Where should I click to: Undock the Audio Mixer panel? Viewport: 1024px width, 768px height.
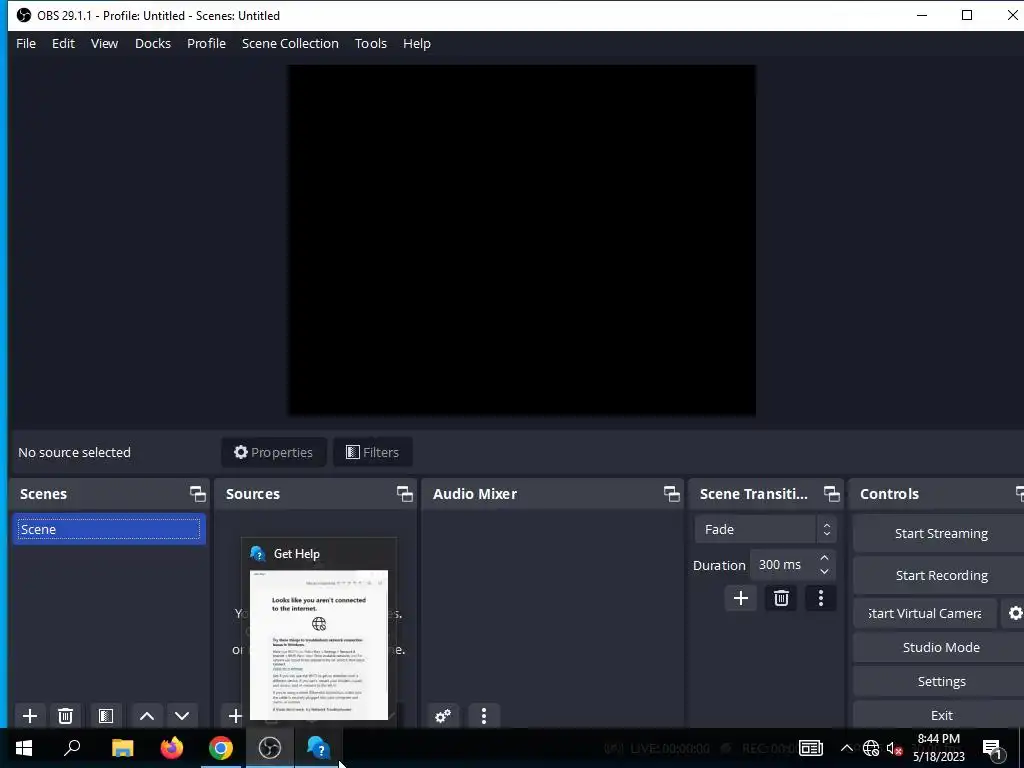coord(671,494)
